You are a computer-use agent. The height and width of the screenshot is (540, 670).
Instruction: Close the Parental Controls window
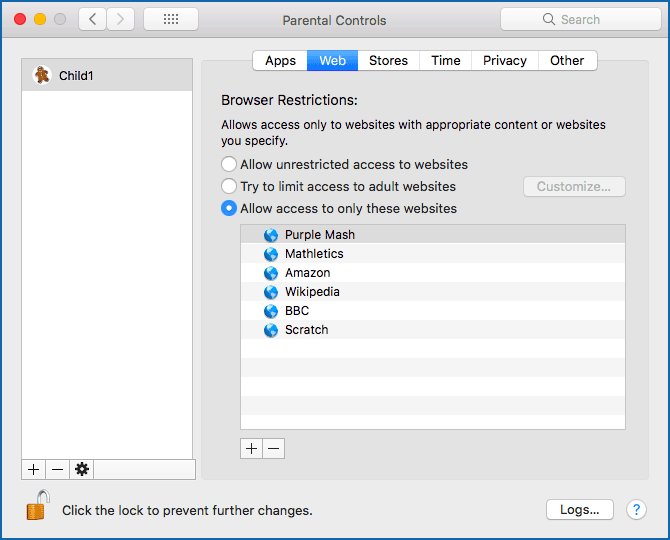click(x=20, y=19)
